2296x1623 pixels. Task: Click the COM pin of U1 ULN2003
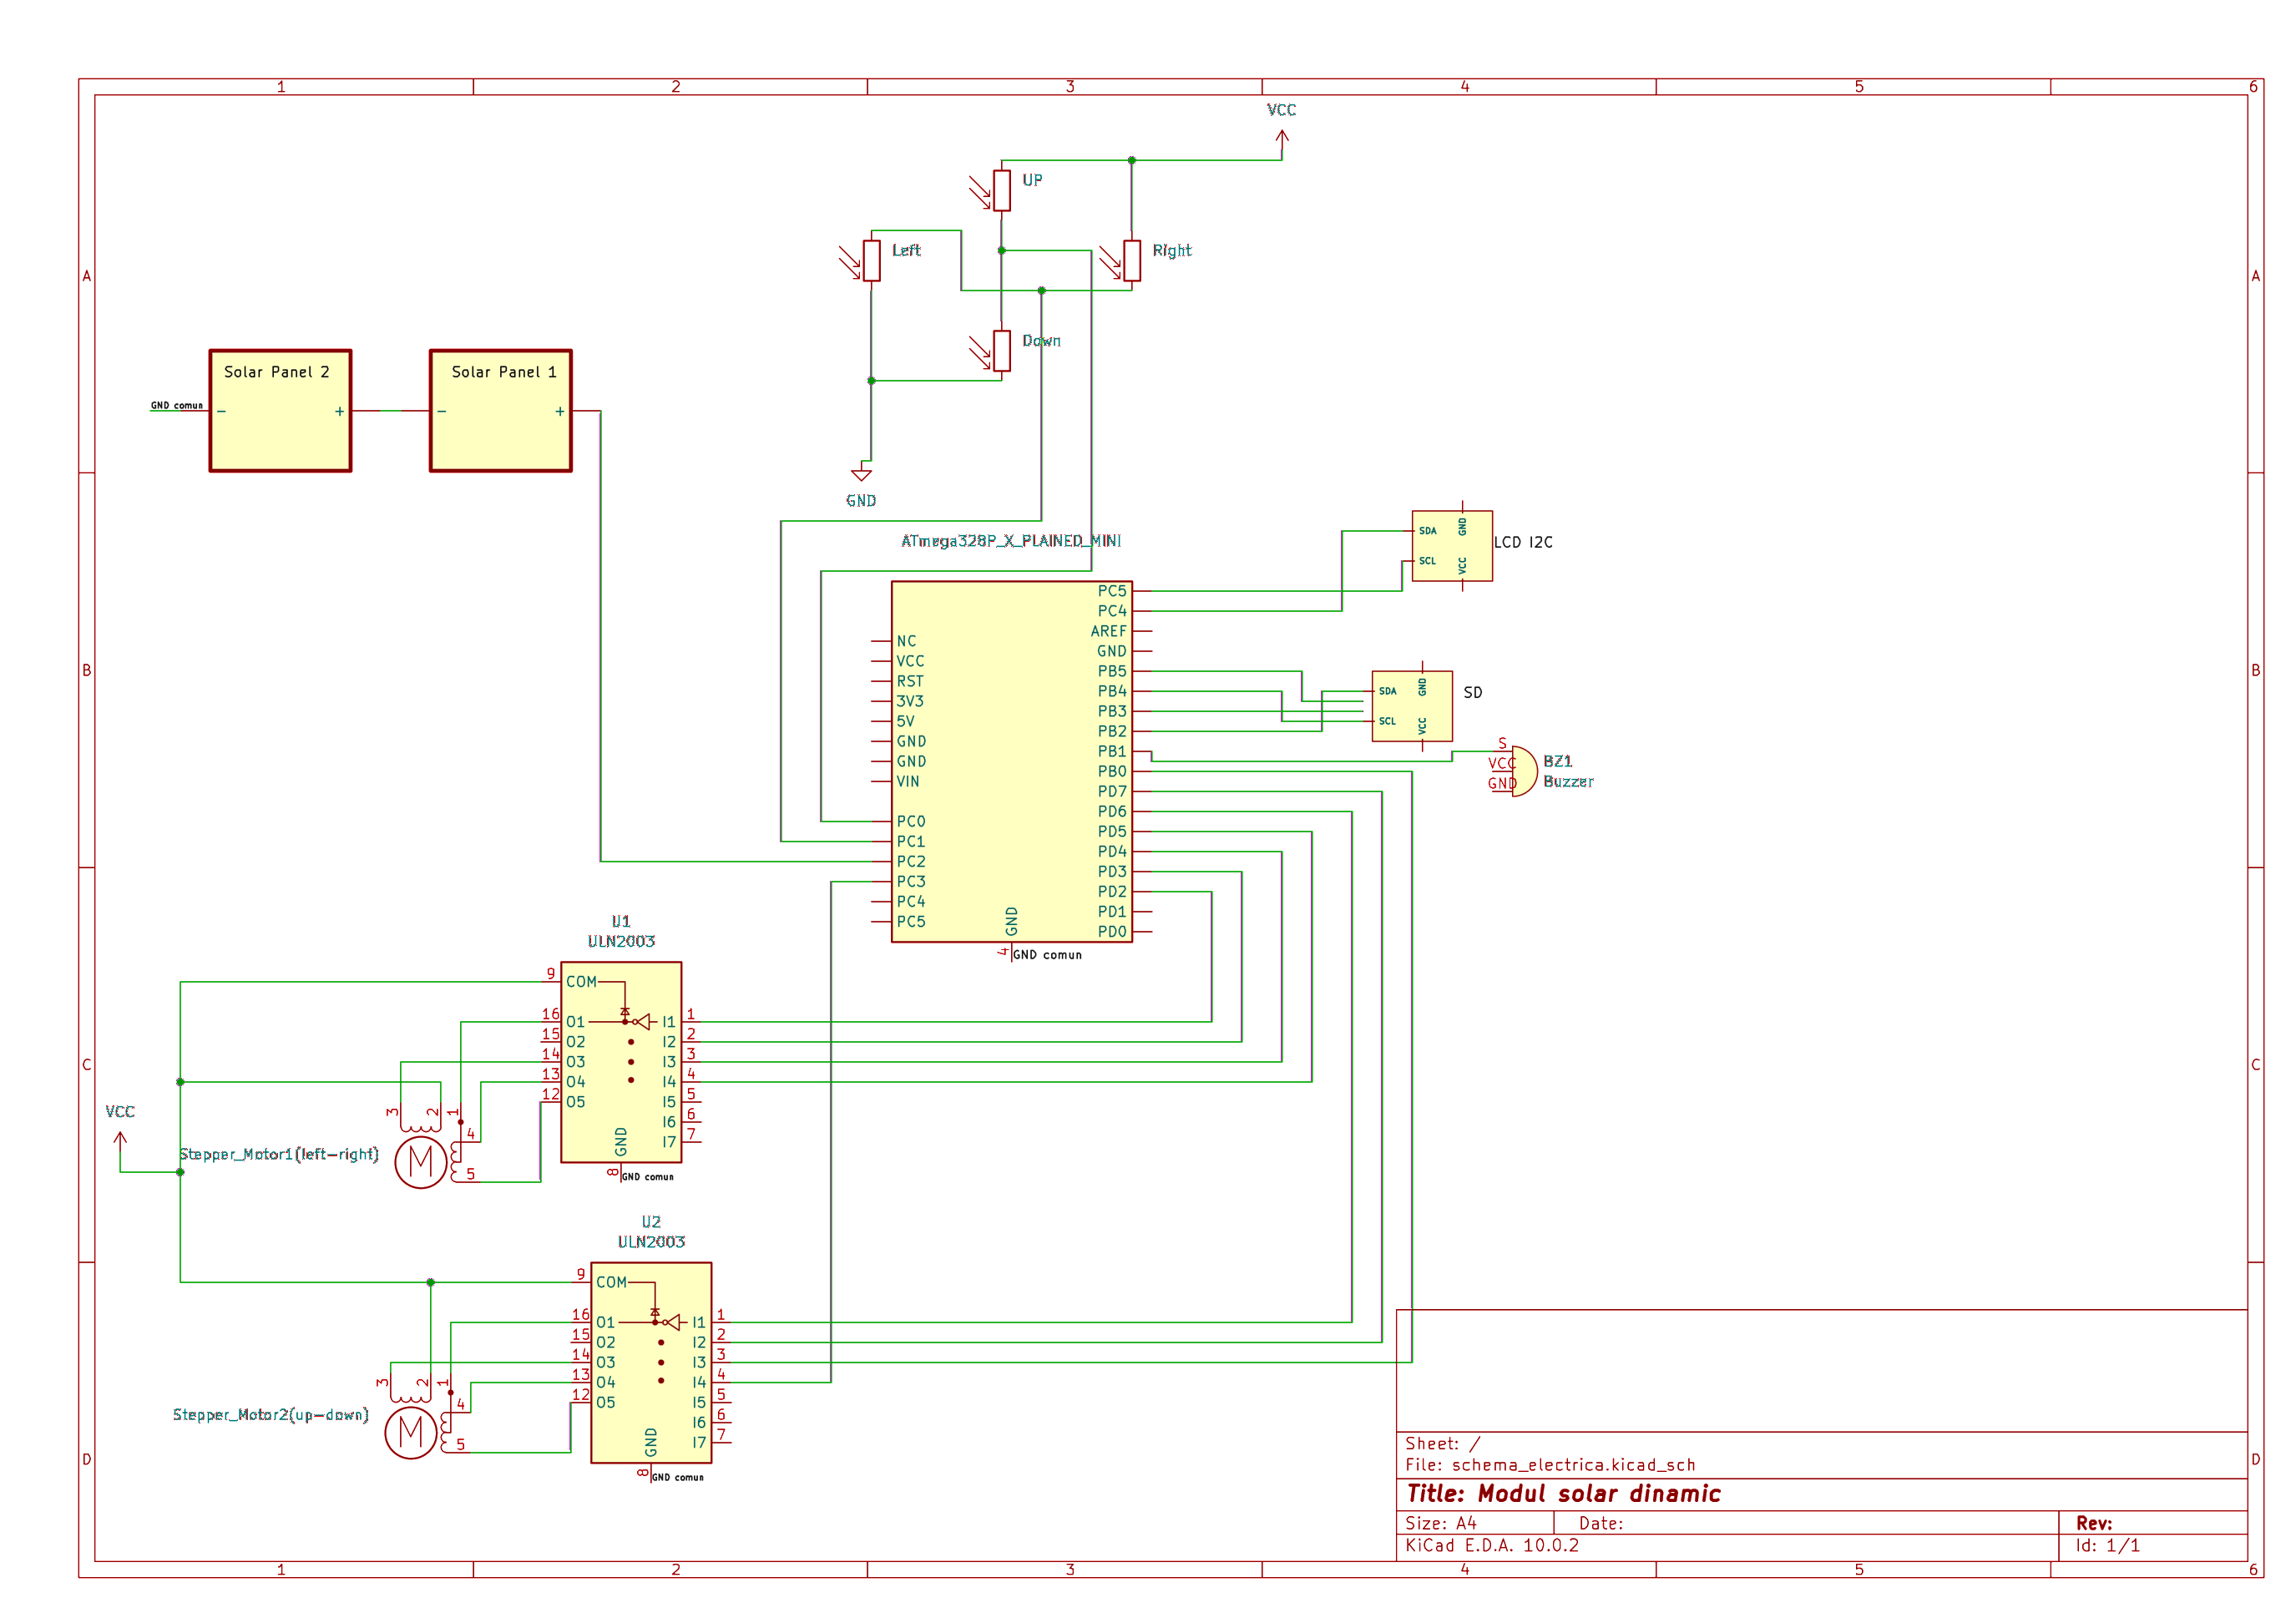(581, 982)
